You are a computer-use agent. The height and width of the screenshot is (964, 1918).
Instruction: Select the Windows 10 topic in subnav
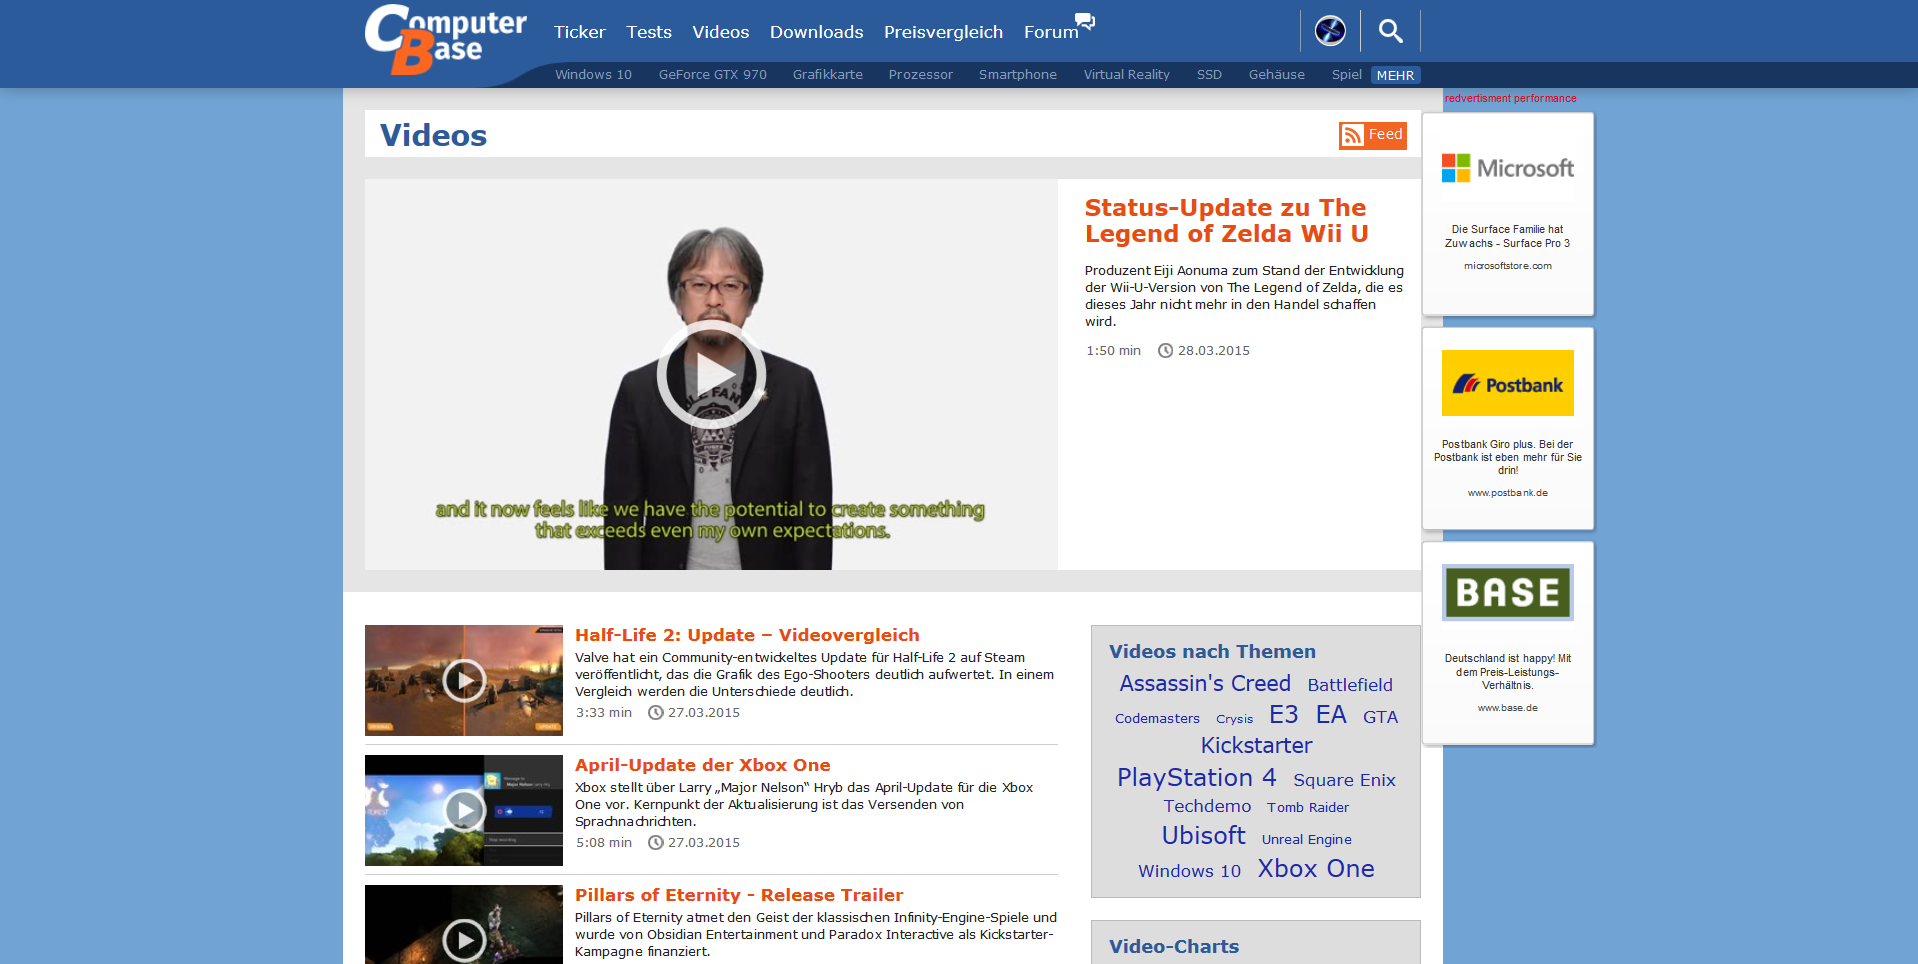tap(594, 75)
